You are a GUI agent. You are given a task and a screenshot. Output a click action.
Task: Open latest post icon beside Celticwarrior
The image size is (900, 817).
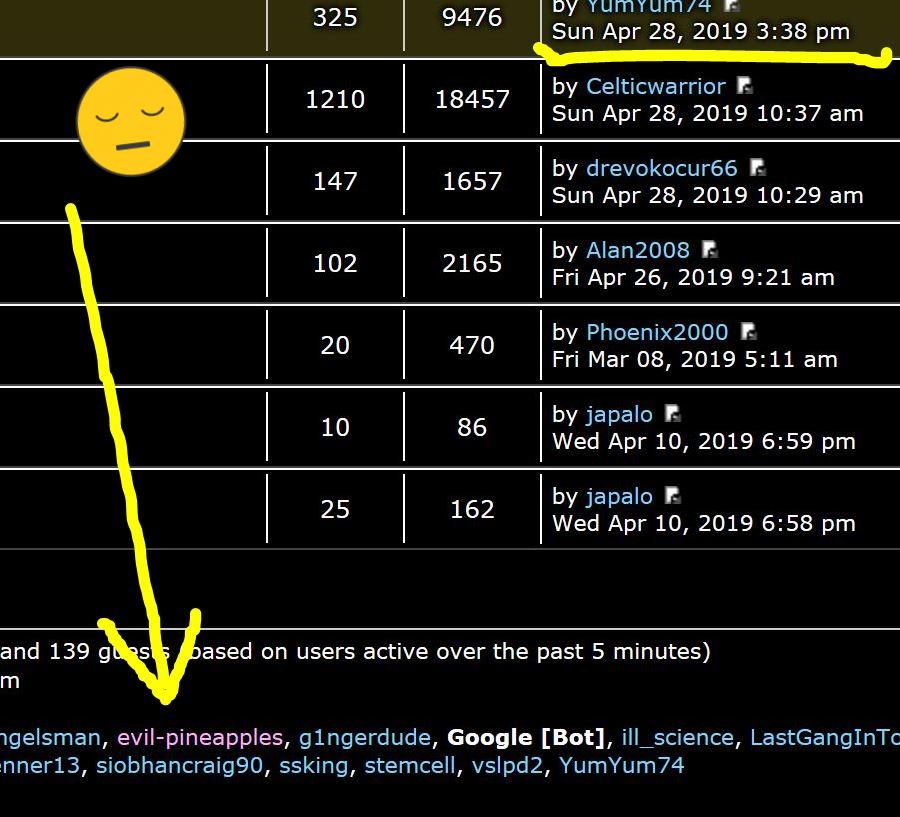[744, 87]
